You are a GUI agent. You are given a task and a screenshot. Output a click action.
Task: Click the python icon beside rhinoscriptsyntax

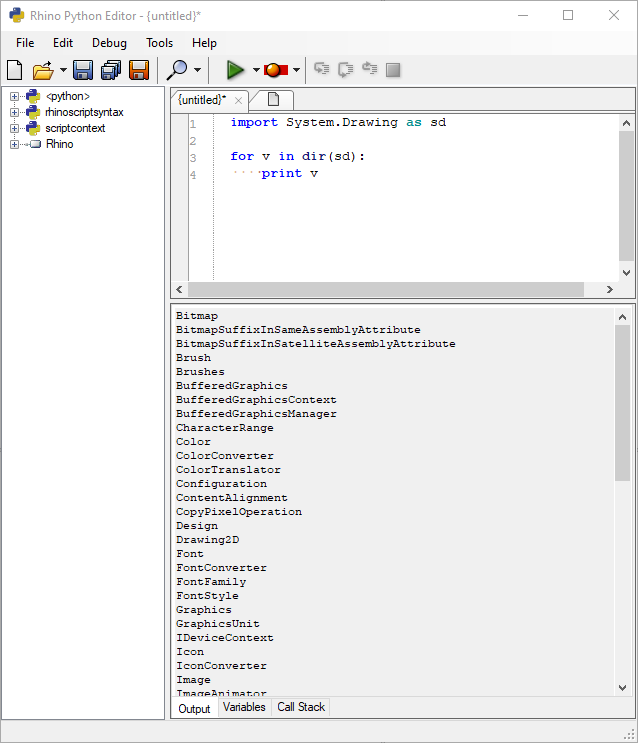click(33, 112)
